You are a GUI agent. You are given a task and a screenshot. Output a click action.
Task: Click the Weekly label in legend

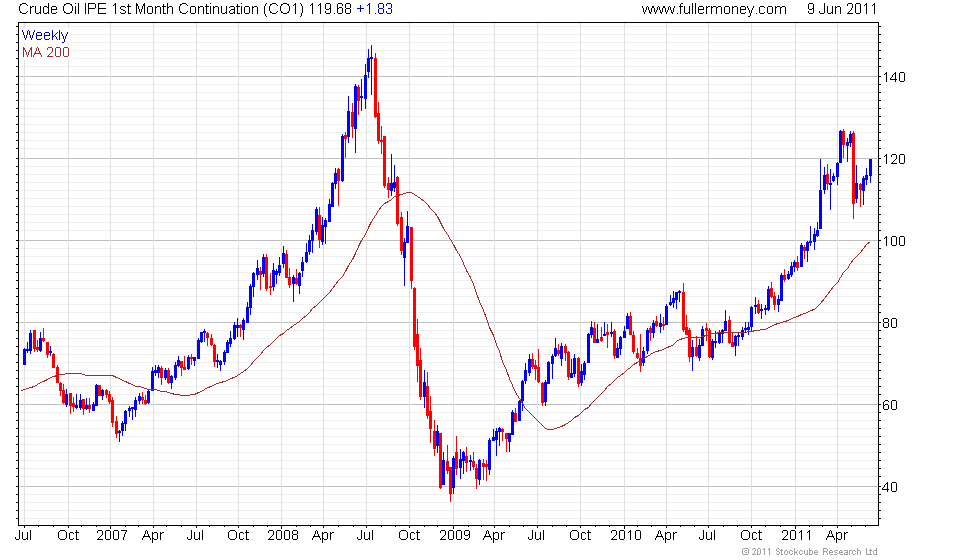coord(45,35)
